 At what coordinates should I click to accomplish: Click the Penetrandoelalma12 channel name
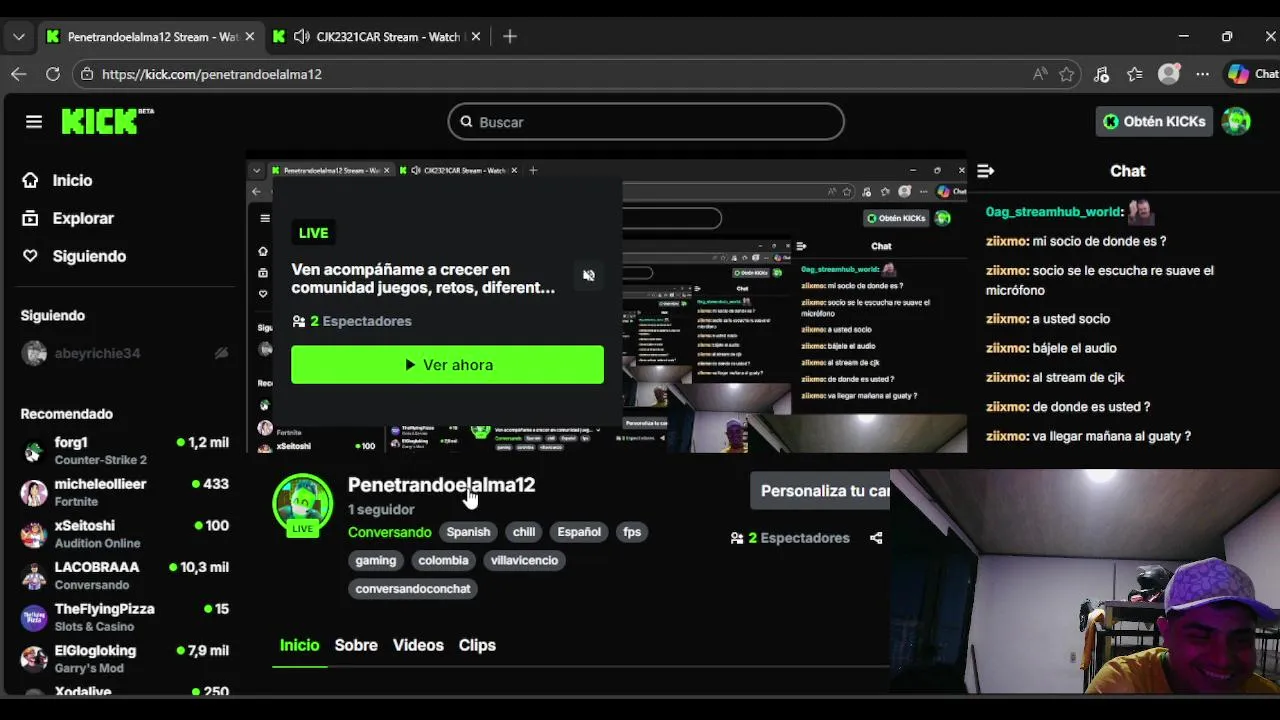coord(441,485)
